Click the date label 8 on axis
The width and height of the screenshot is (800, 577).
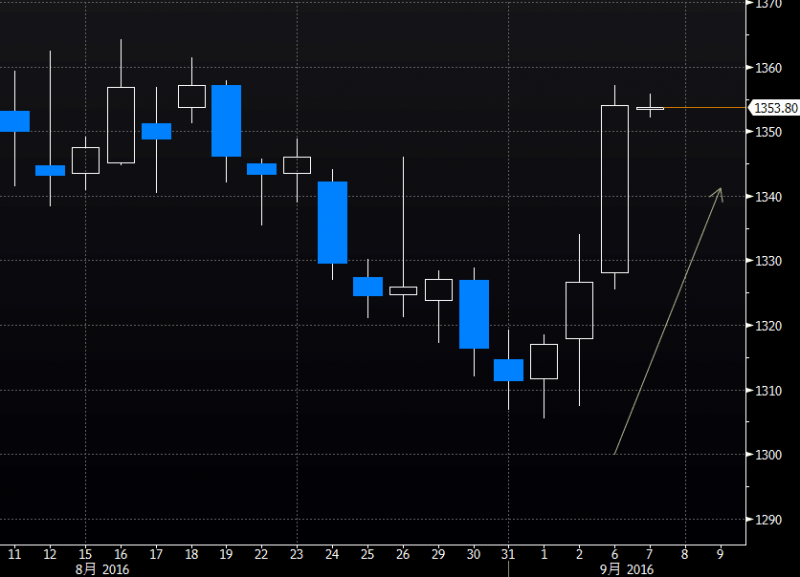point(685,554)
